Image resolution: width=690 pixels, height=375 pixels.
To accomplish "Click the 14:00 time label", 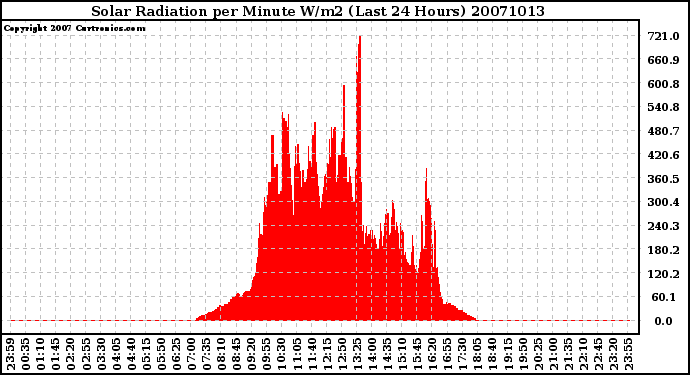I will point(372,354).
